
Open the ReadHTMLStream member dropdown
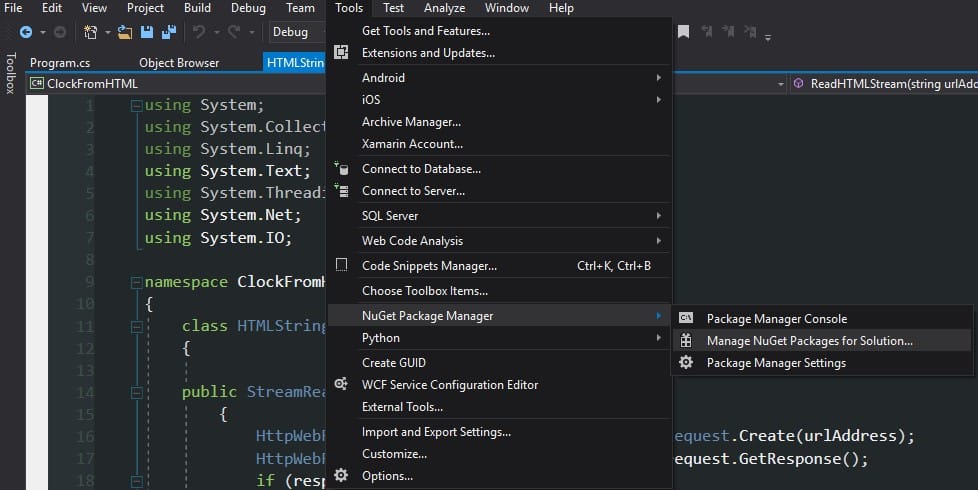tap(884, 84)
